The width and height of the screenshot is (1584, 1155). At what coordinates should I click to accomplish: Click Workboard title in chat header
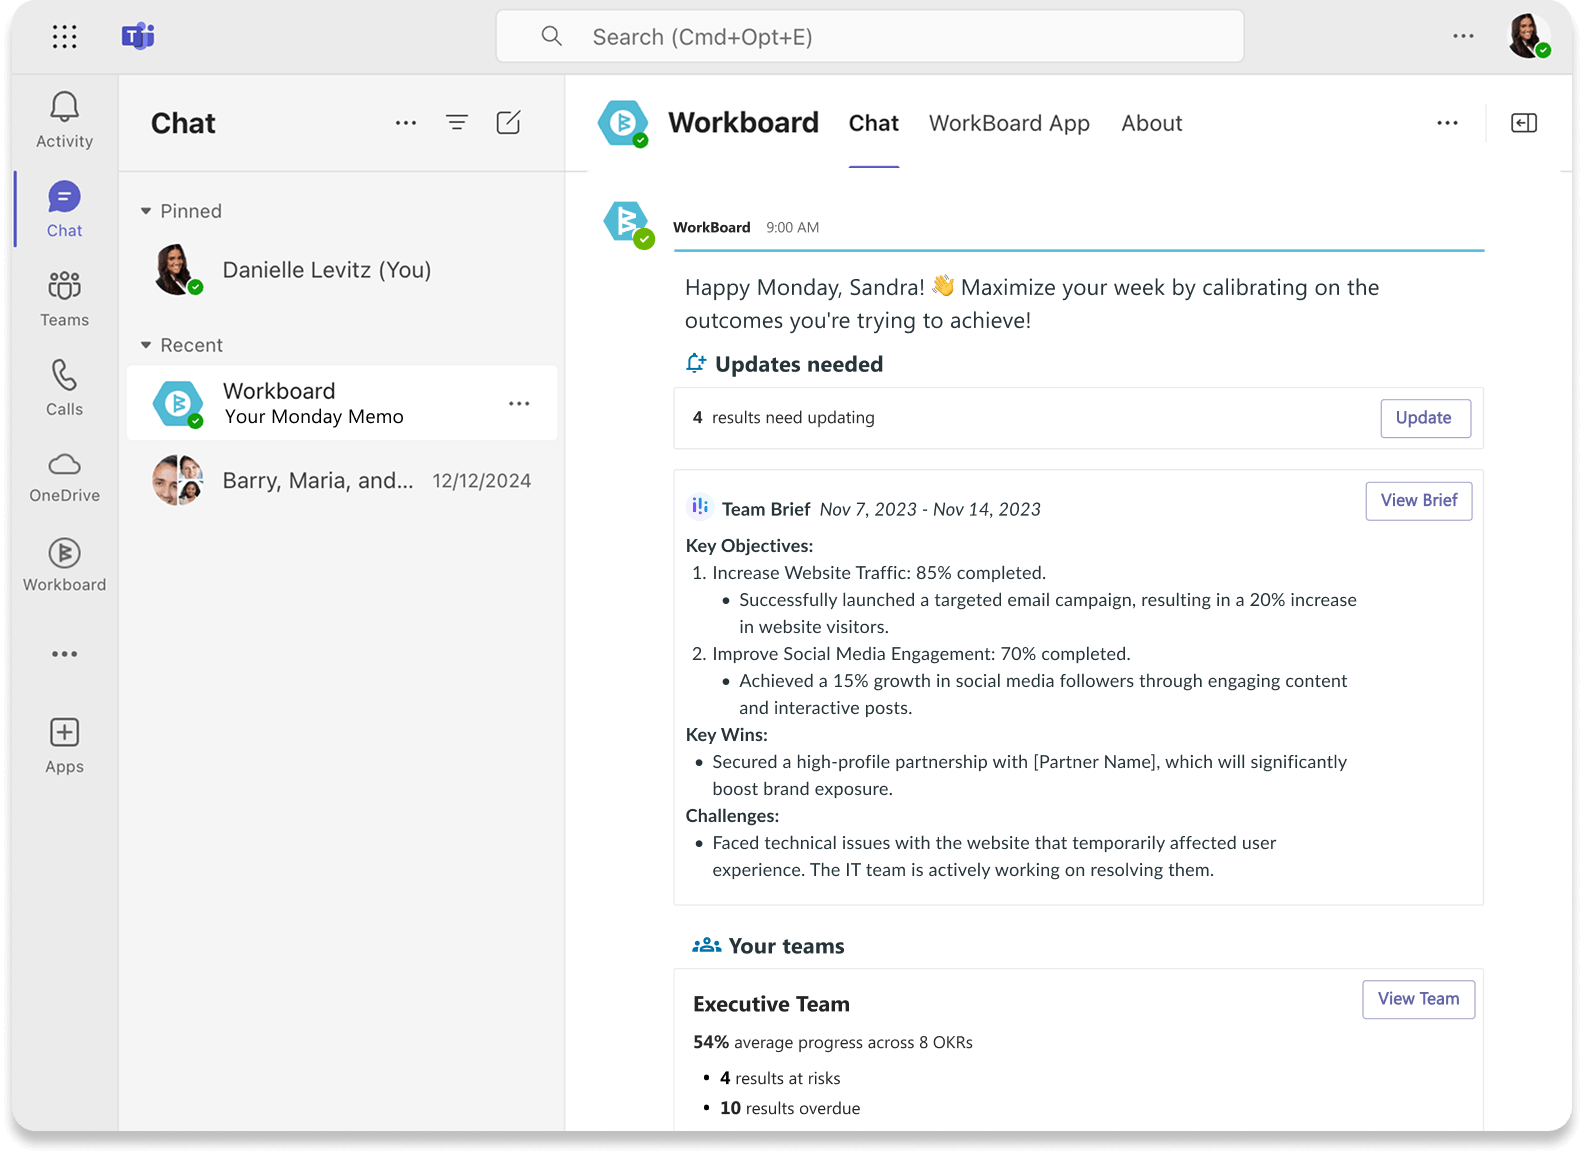click(743, 122)
